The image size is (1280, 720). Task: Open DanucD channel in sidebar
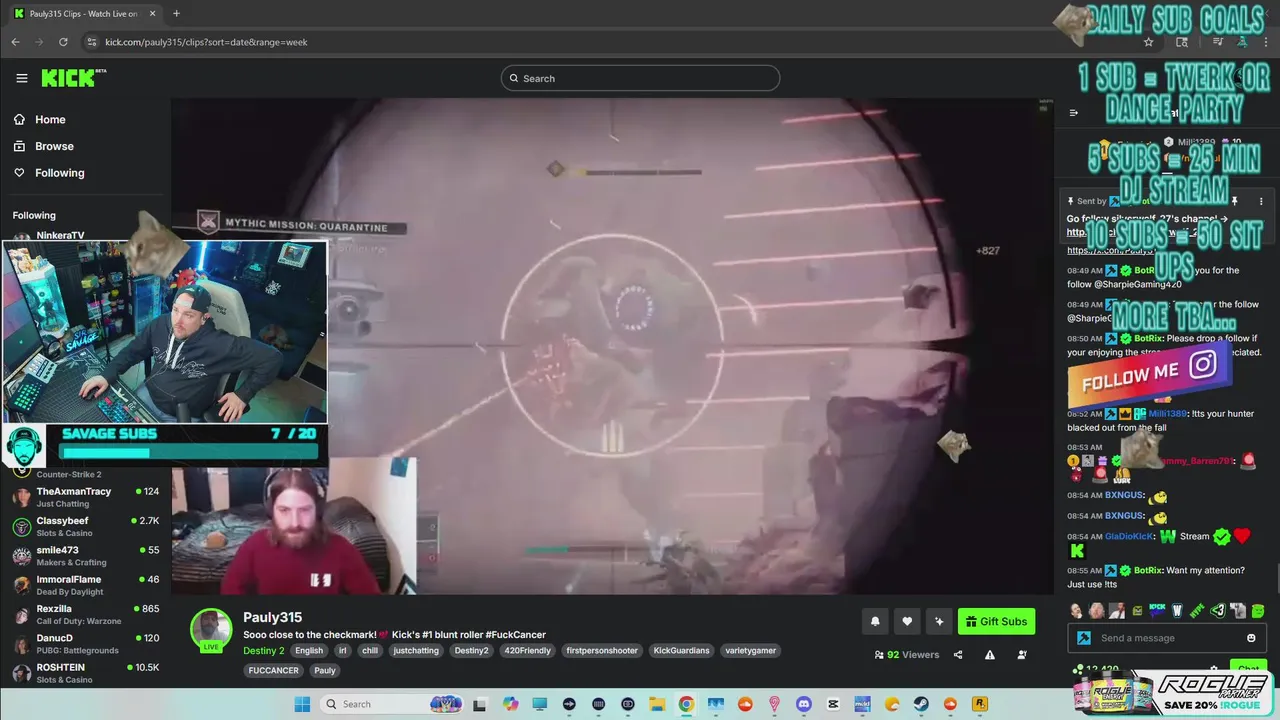tap(85, 643)
